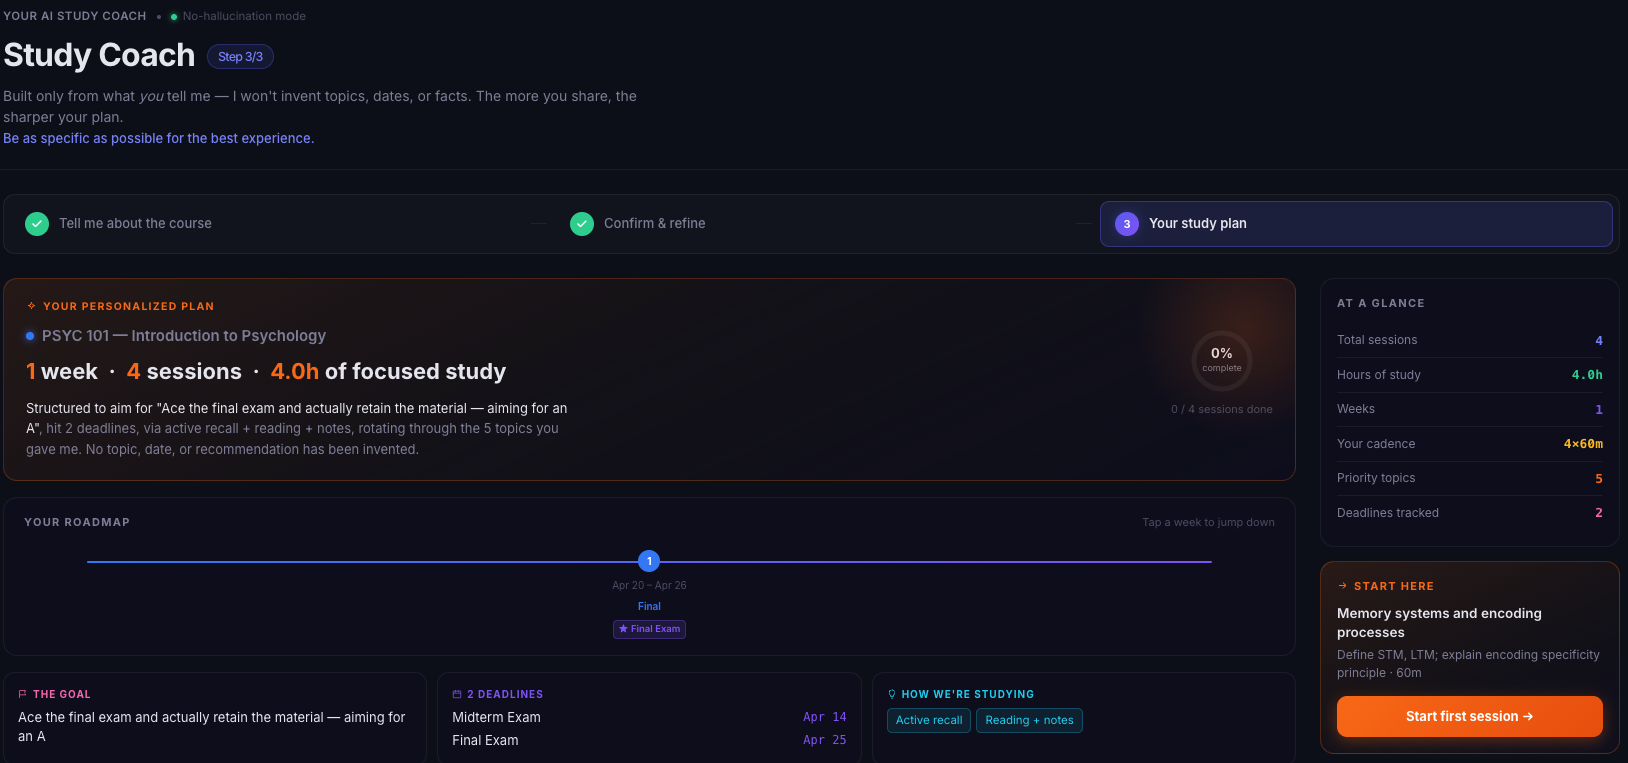Select the Reading + notes tag
This screenshot has width=1628, height=763.
(1029, 720)
